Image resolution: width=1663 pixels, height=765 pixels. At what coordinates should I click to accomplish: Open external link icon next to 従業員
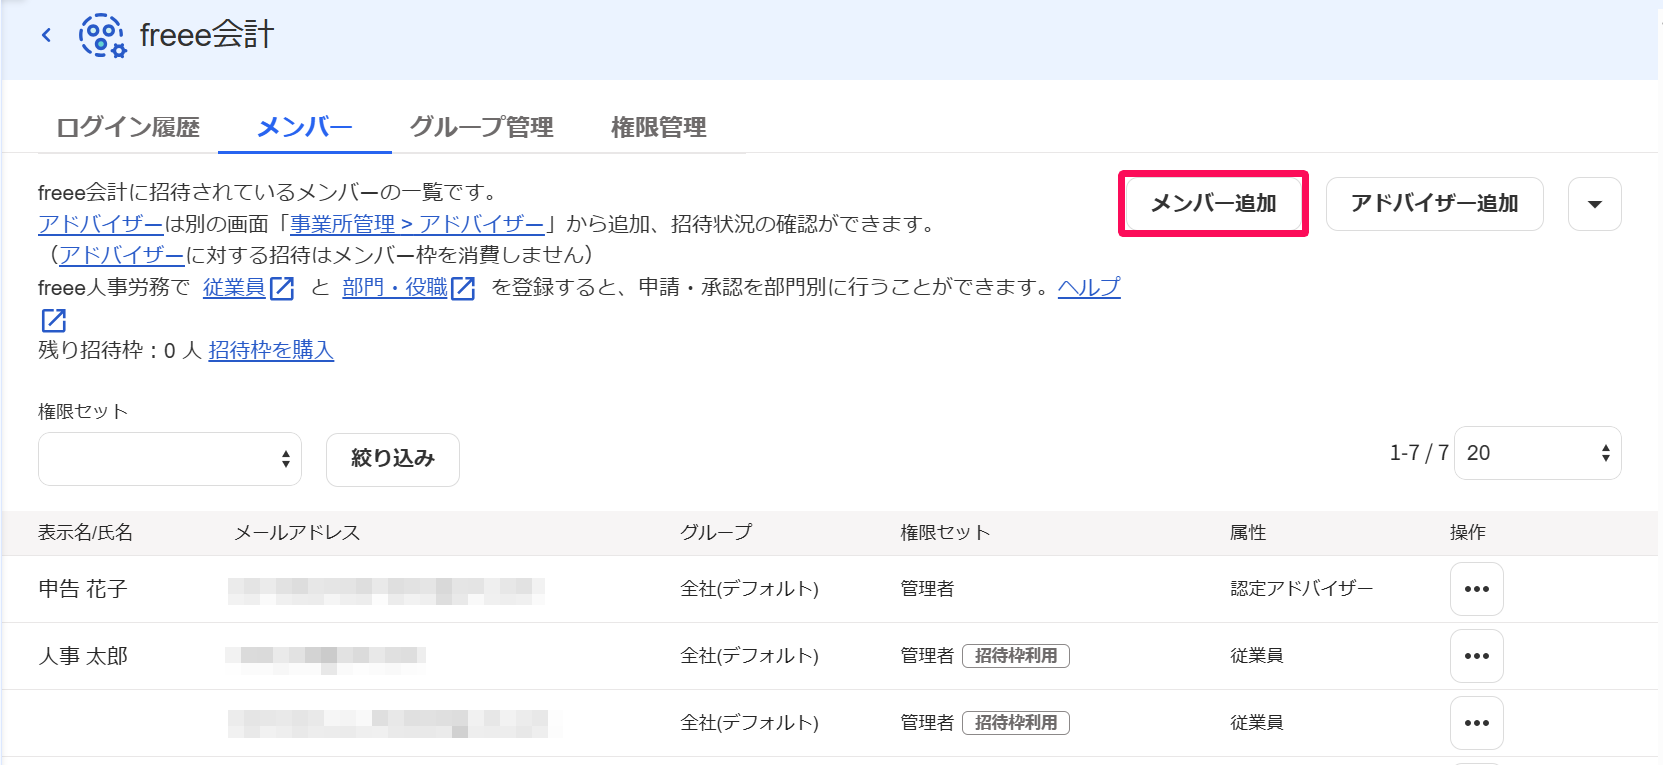click(x=282, y=288)
